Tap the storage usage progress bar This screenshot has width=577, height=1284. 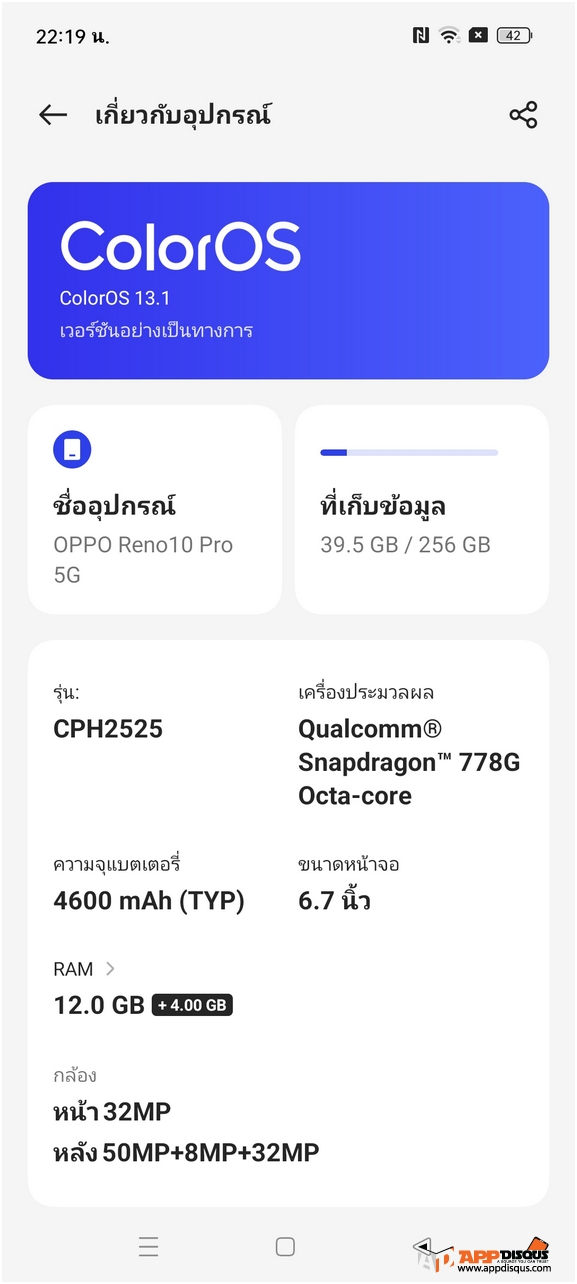coord(409,453)
